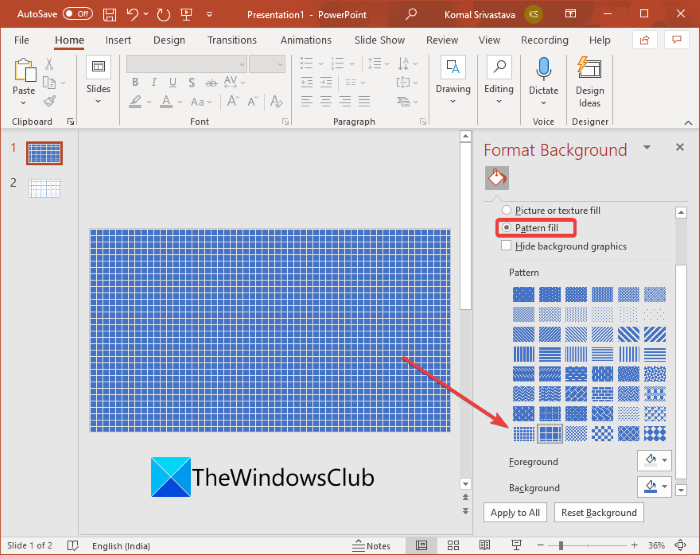Select Picture or texture fill option
Screen dimensions: 700x555
point(506,210)
